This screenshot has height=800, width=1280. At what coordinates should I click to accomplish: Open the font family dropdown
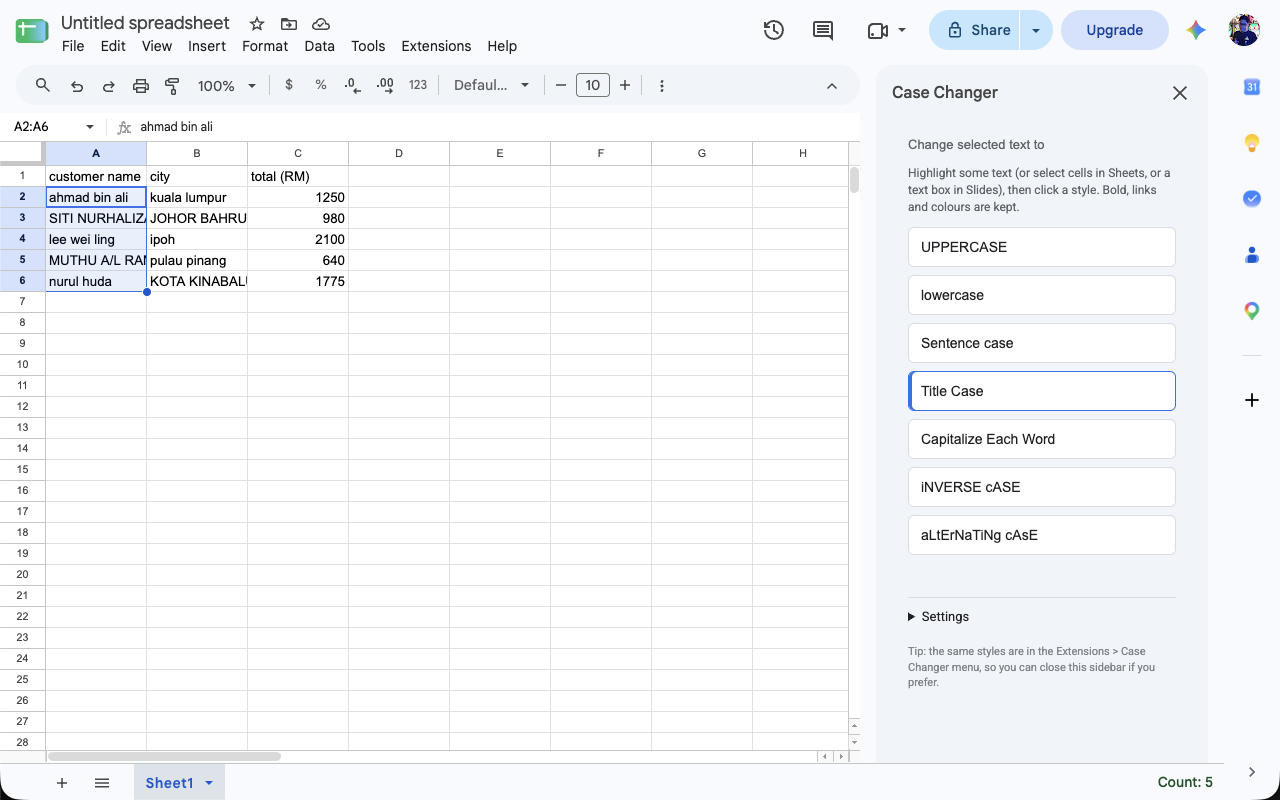coord(491,85)
